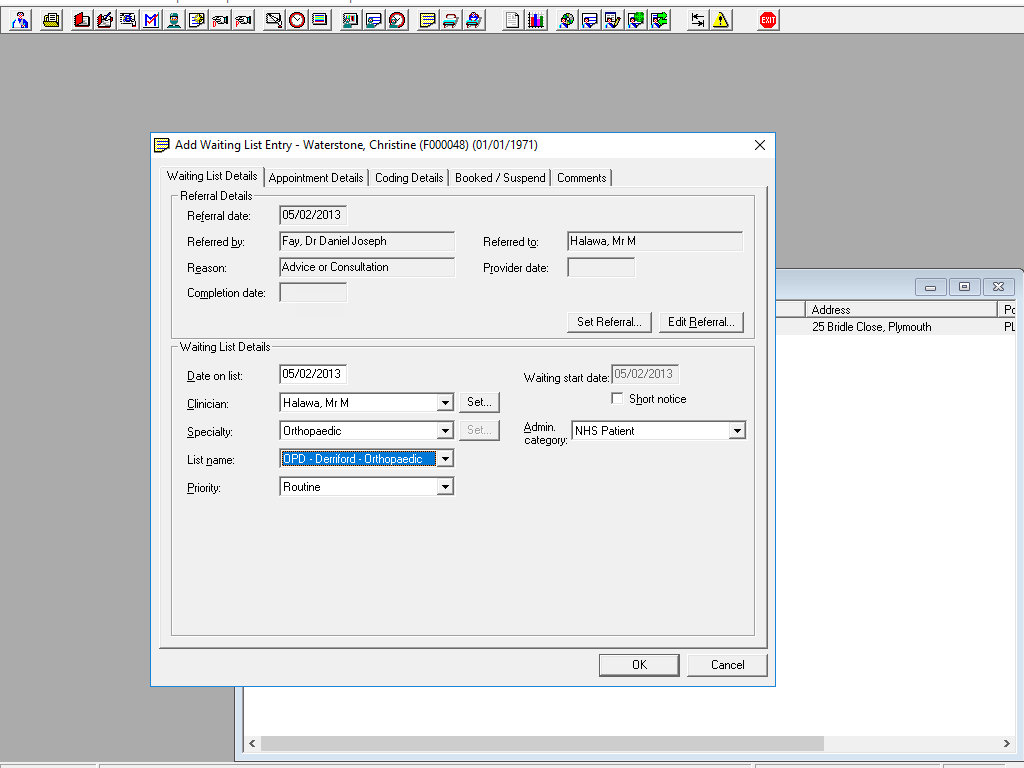
Task: Click the empty Completion date field
Action: click(x=313, y=293)
